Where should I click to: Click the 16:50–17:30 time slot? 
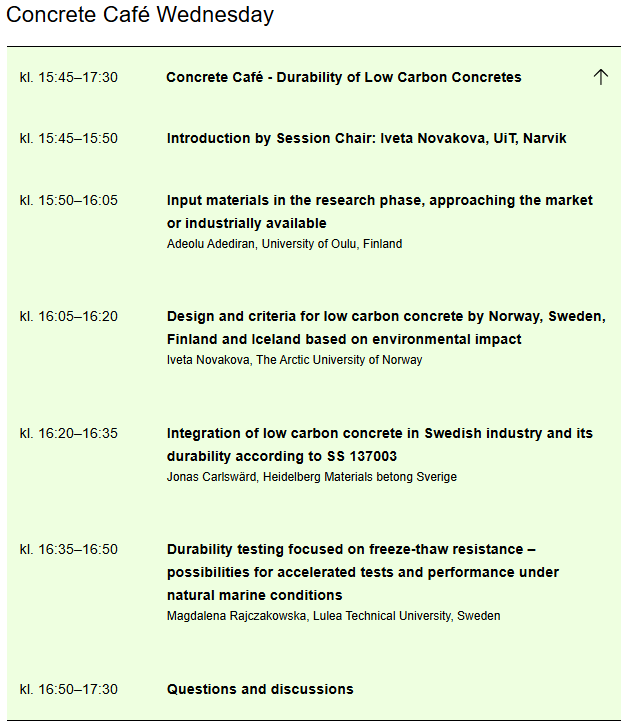pos(69,689)
